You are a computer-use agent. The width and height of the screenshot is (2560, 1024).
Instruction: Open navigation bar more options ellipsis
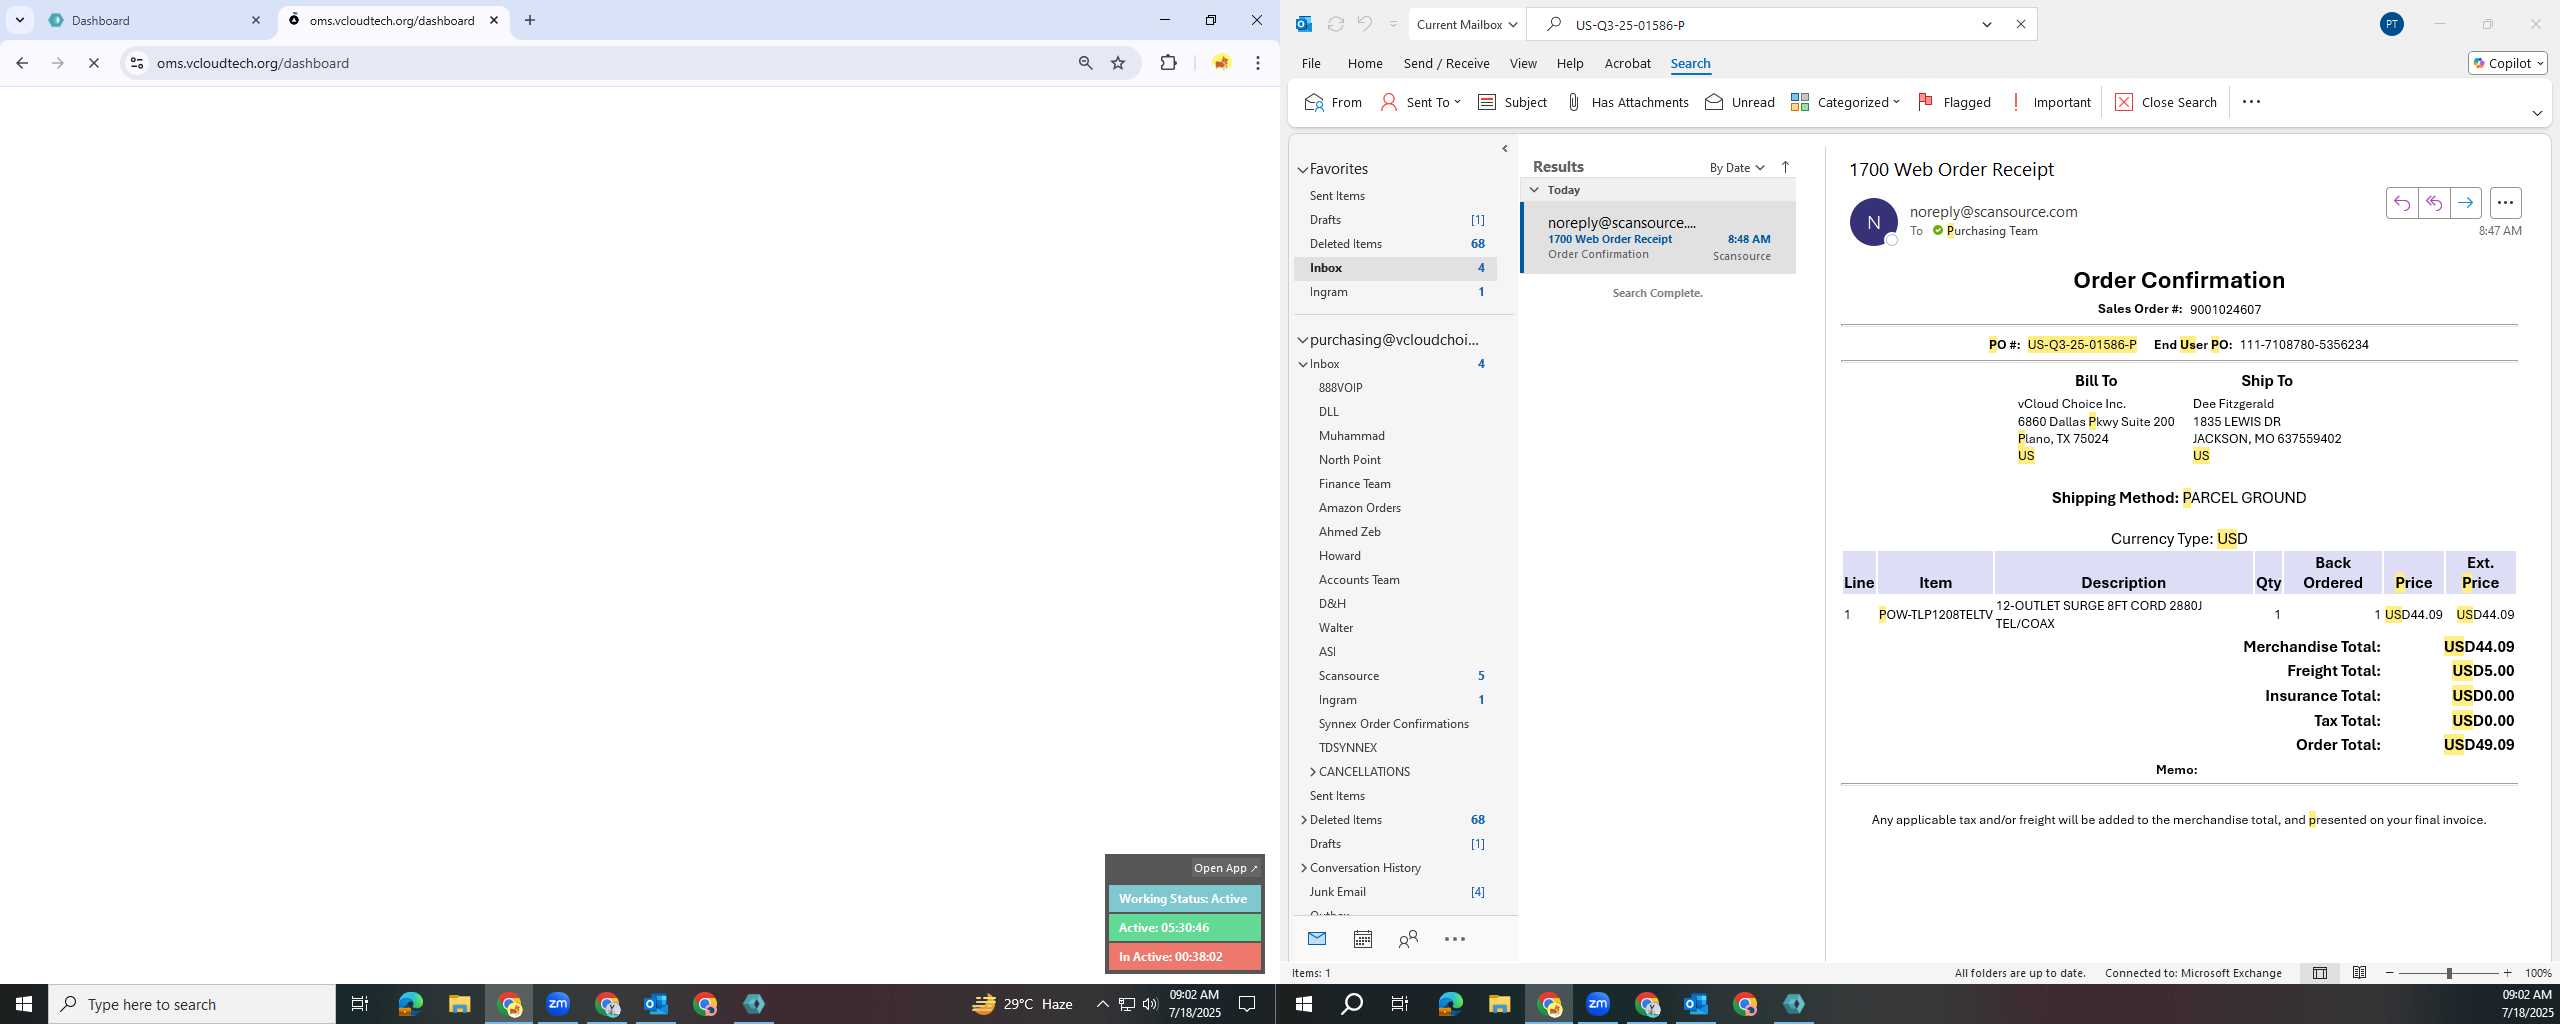[1455, 939]
